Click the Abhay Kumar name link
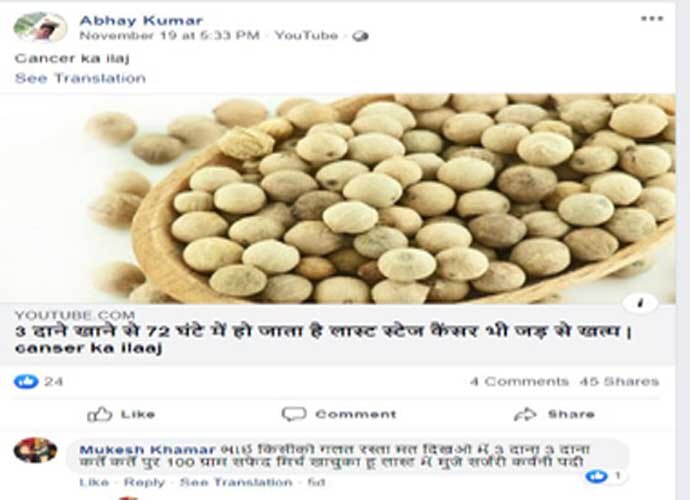Image resolution: width=690 pixels, height=500 pixels. click(141, 20)
